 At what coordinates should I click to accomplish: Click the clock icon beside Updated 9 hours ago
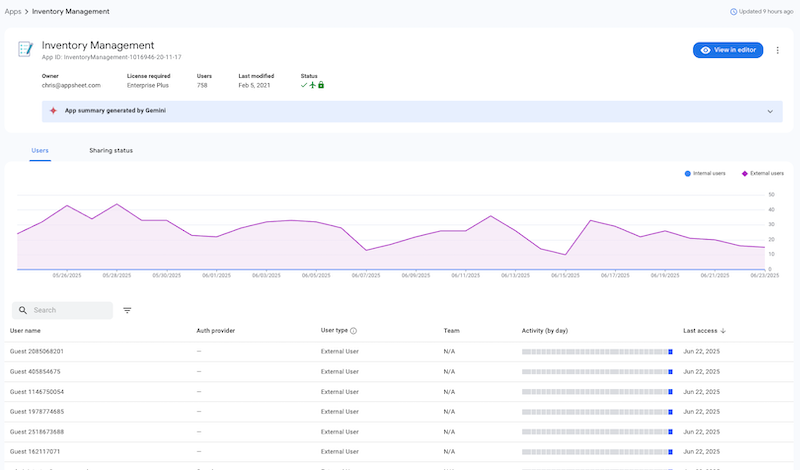pos(734,11)
